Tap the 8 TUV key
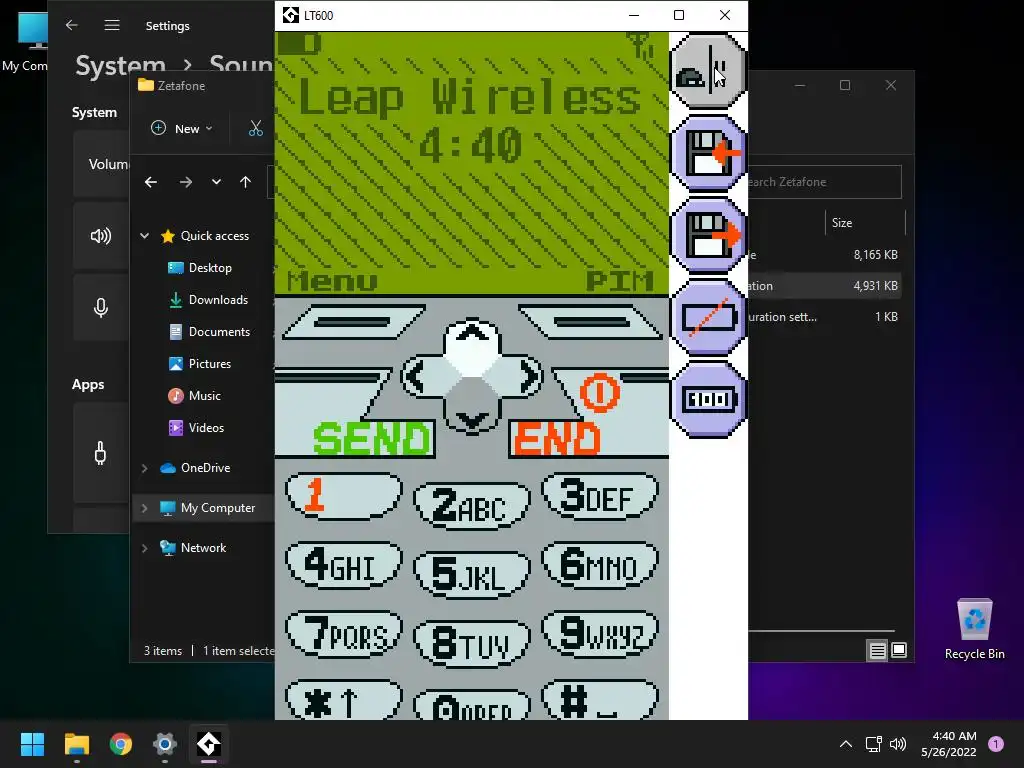 click(x=472, y=644)
